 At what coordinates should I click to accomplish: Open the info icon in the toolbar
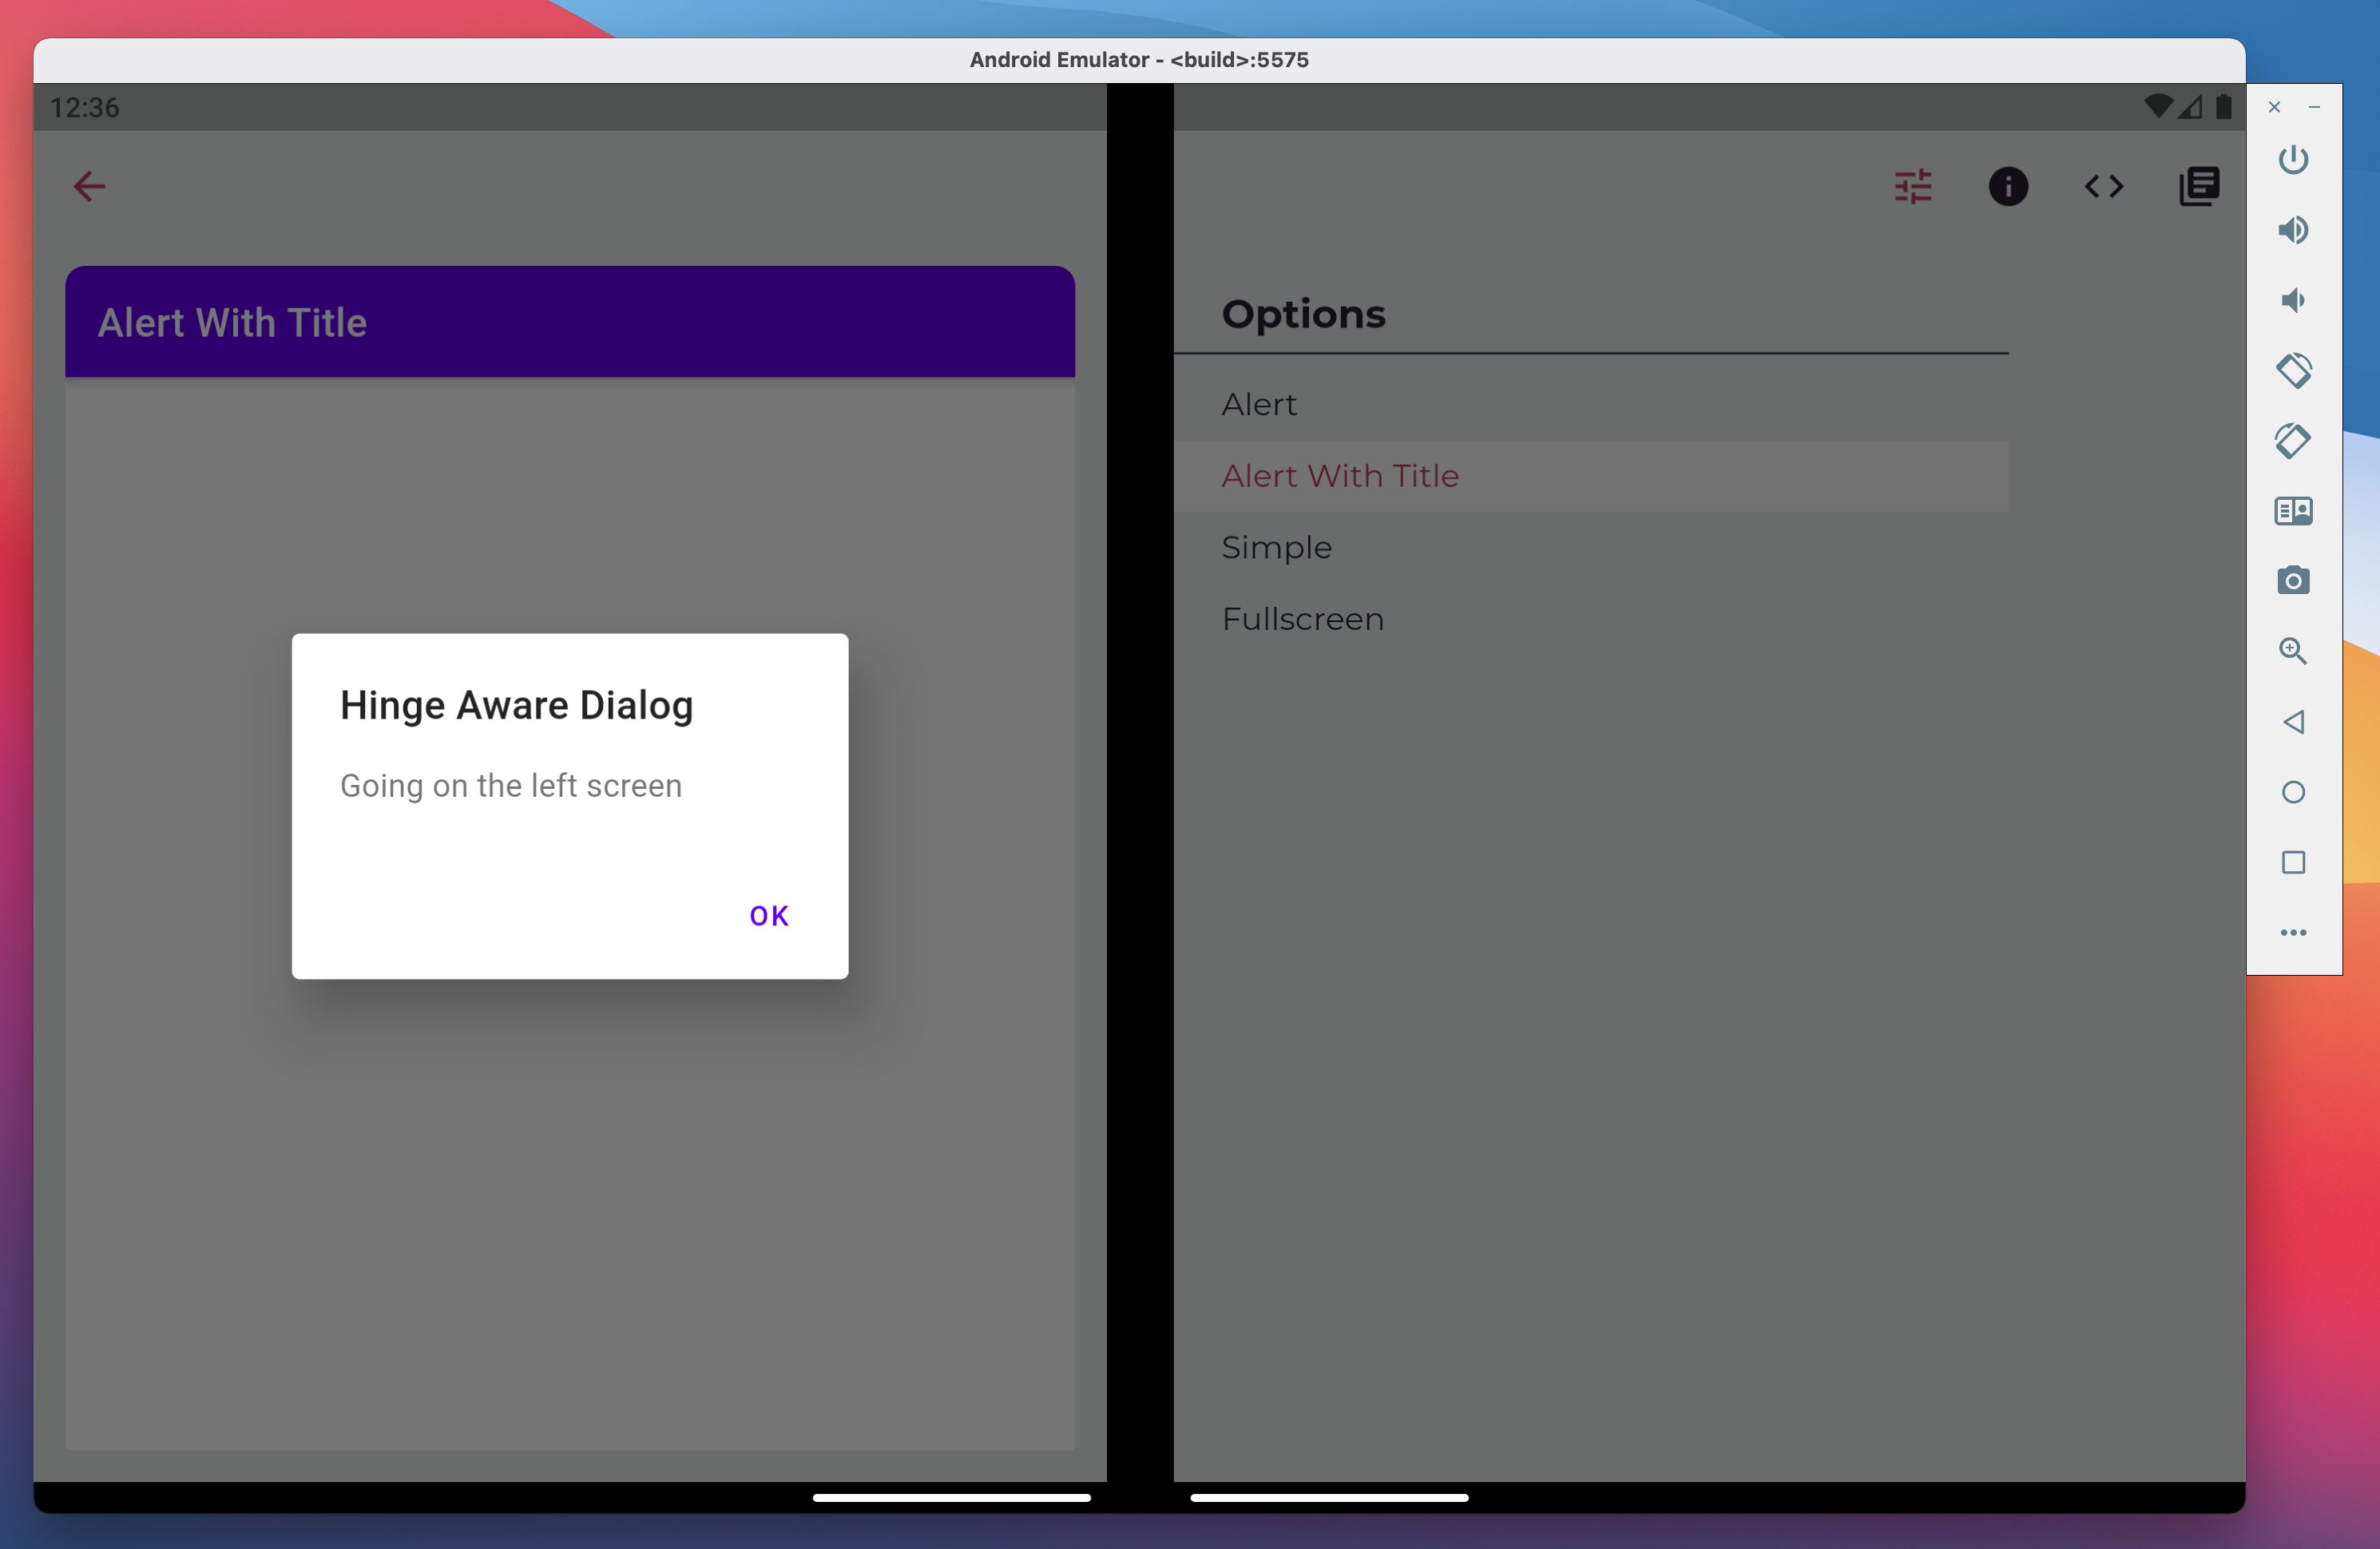[x=2008, y=187]
